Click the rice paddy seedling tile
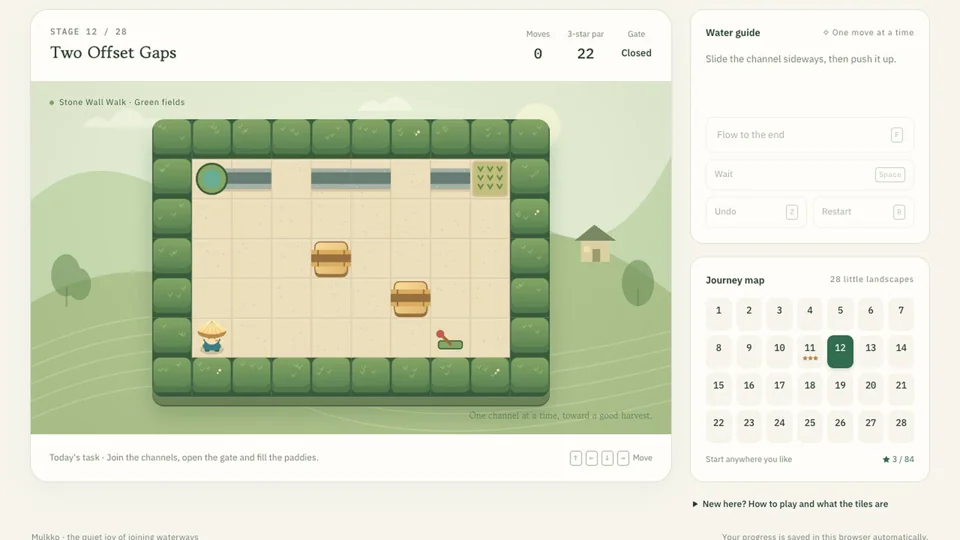Screen dimensions: 960x540 click(x=490, y=179)
